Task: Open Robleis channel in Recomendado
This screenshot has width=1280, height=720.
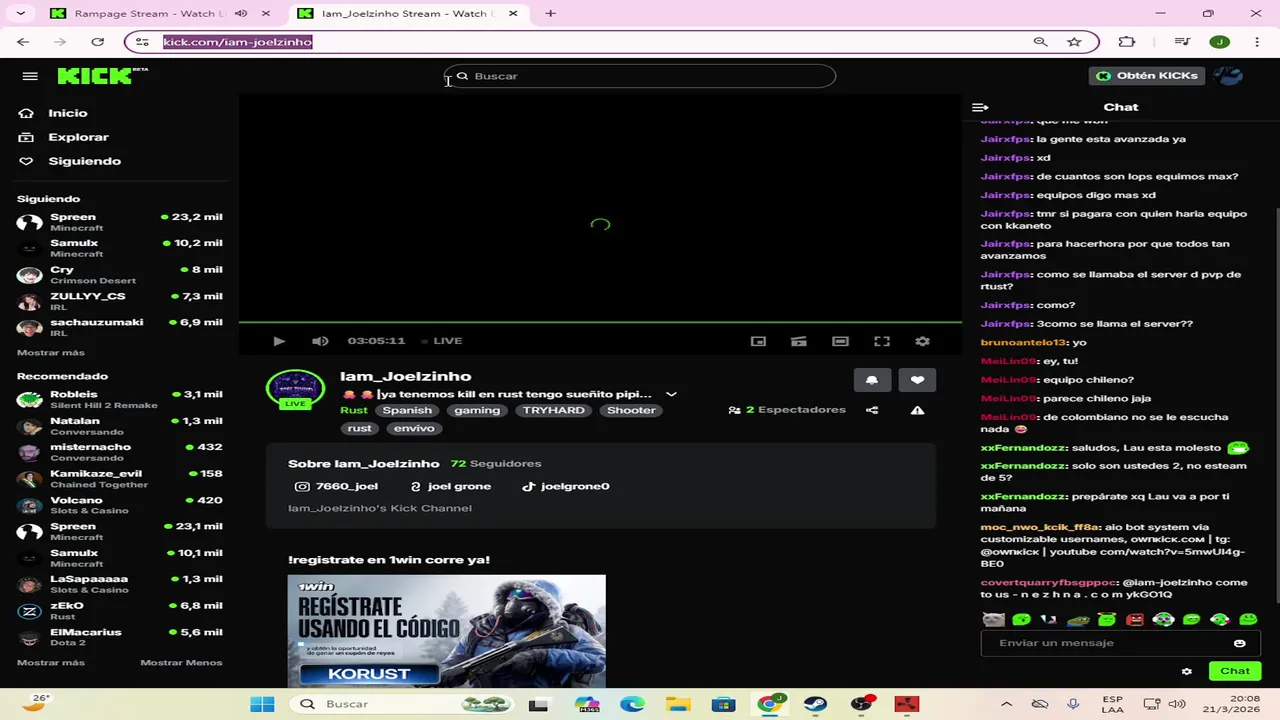Action: [120, 399]
